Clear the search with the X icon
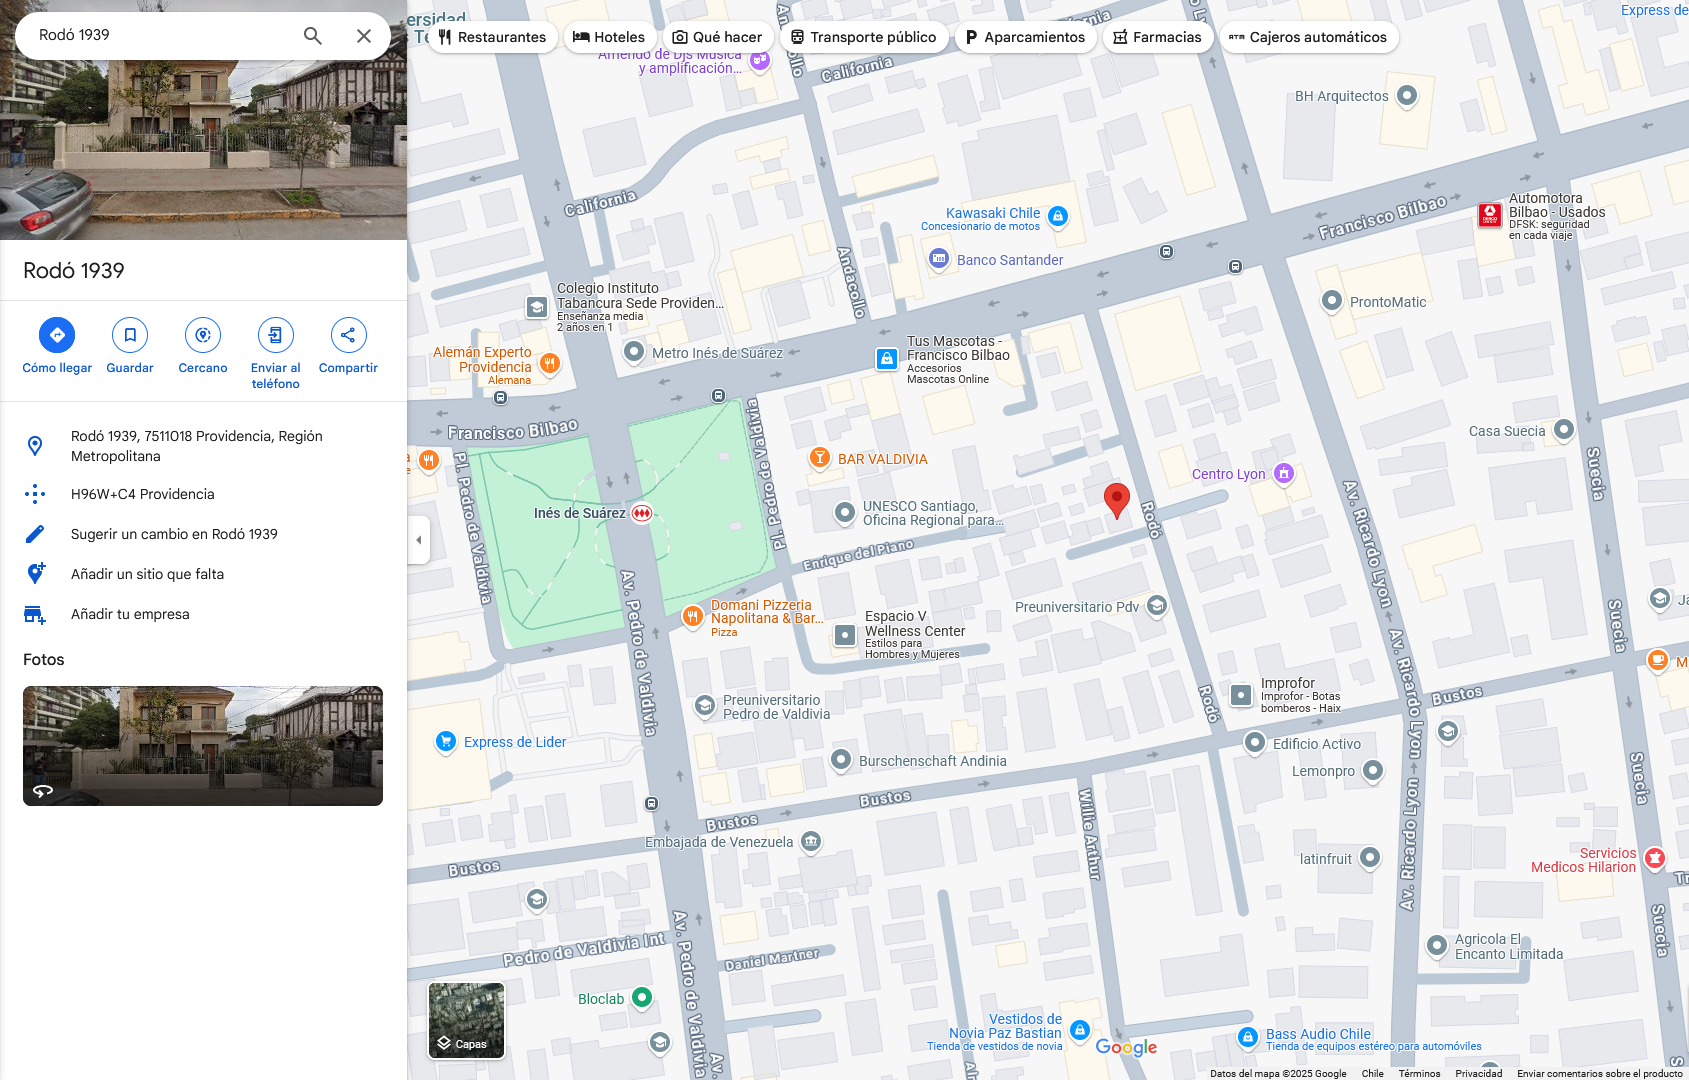1689x1080 pixels. click(364, 36)
